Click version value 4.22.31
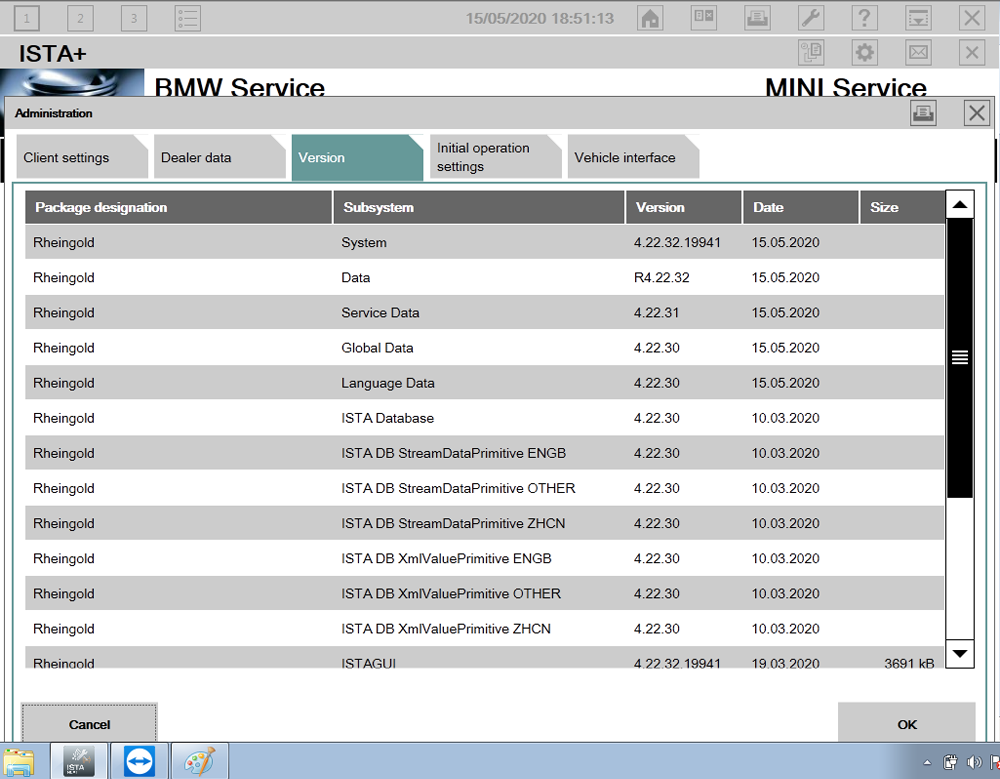1000x779 pixels. (656, 313)
